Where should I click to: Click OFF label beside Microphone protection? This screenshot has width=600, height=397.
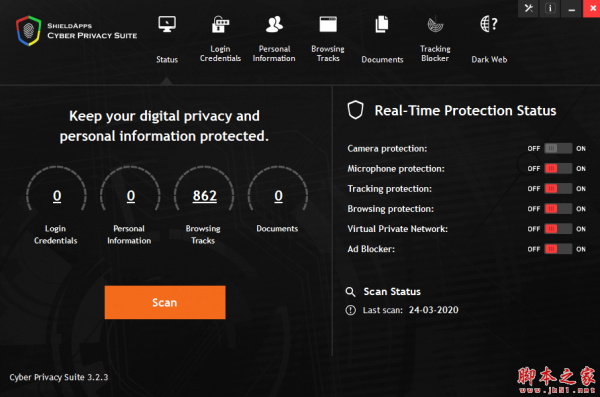[x=534, y=168]
